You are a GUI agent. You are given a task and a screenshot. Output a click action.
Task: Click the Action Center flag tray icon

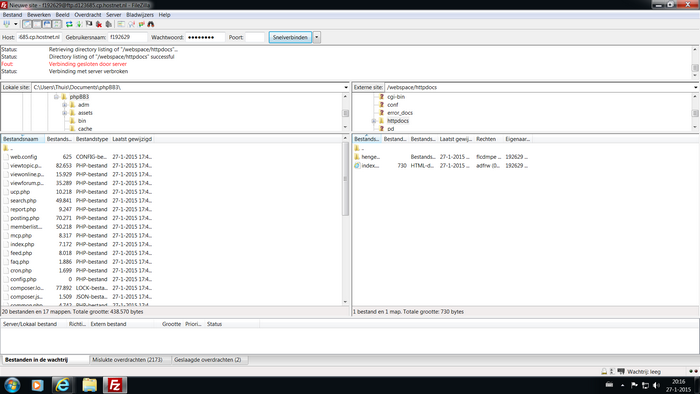[634, 385]
